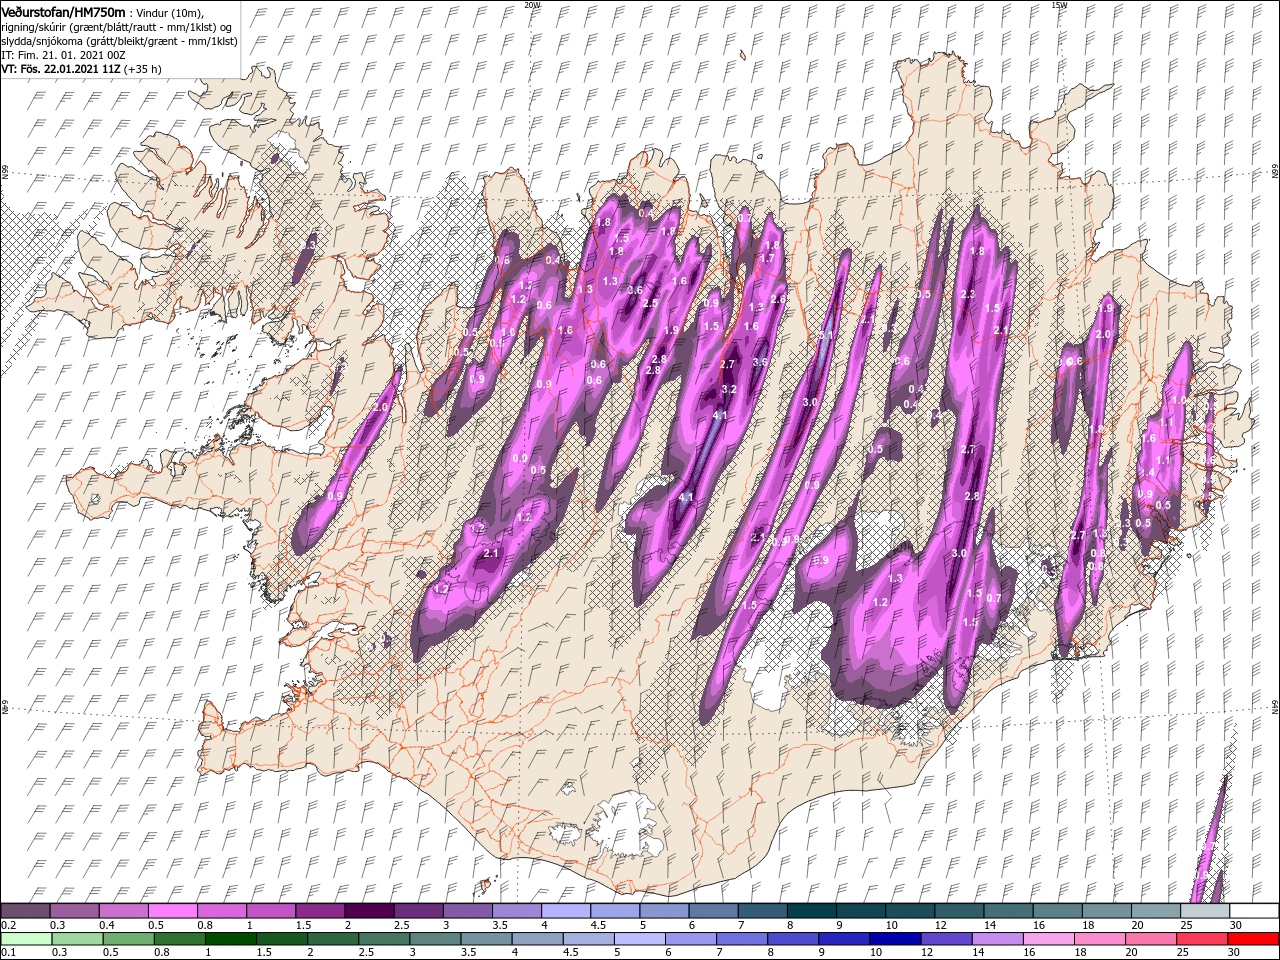Pick the deep blue swatch labeled 10
Image resolution: width=1280 pixels, height=960 pixels.
893,939
